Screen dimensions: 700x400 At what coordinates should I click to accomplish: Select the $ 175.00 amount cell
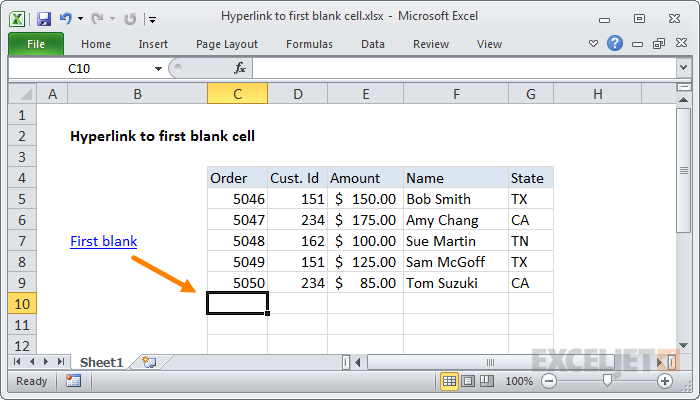(365, 220)
